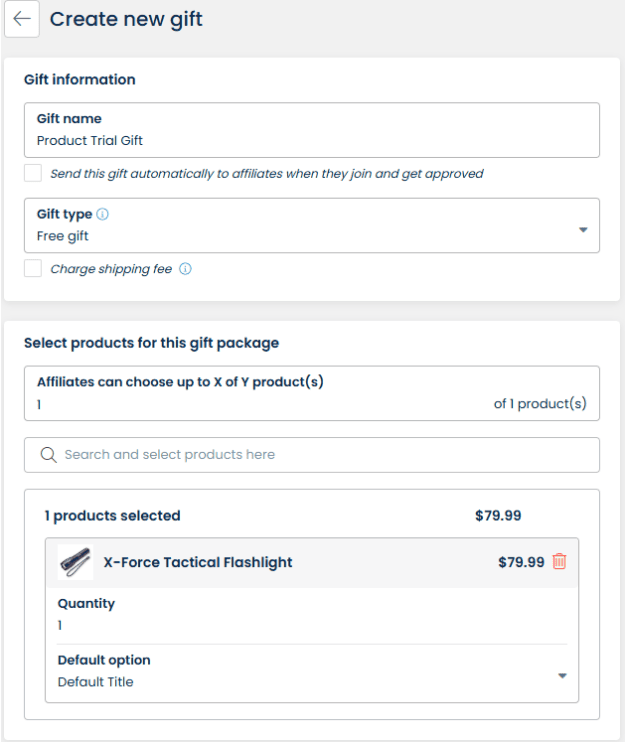Click the flashlight product thumbnail
Screen dimensions: 626x749
tap(75, 562)
